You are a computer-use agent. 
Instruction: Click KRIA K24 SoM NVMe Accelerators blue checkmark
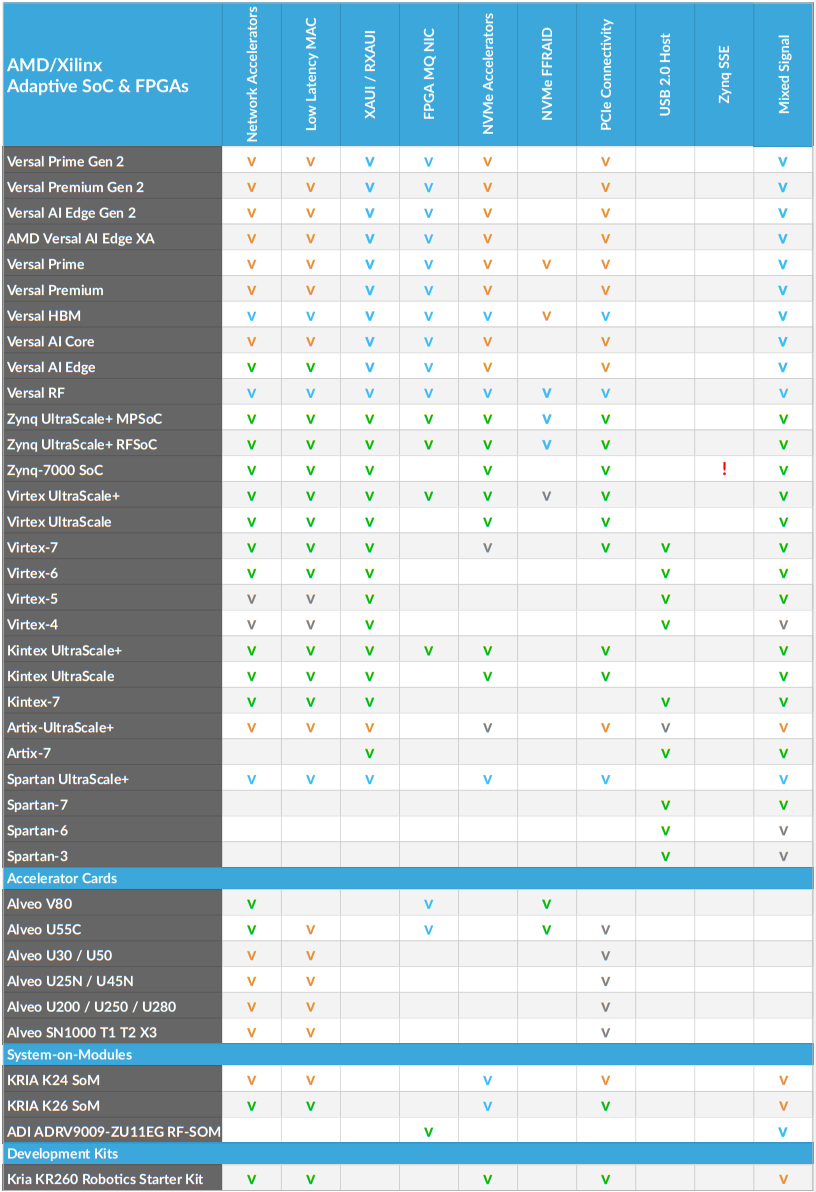(x=488, y=1081)
